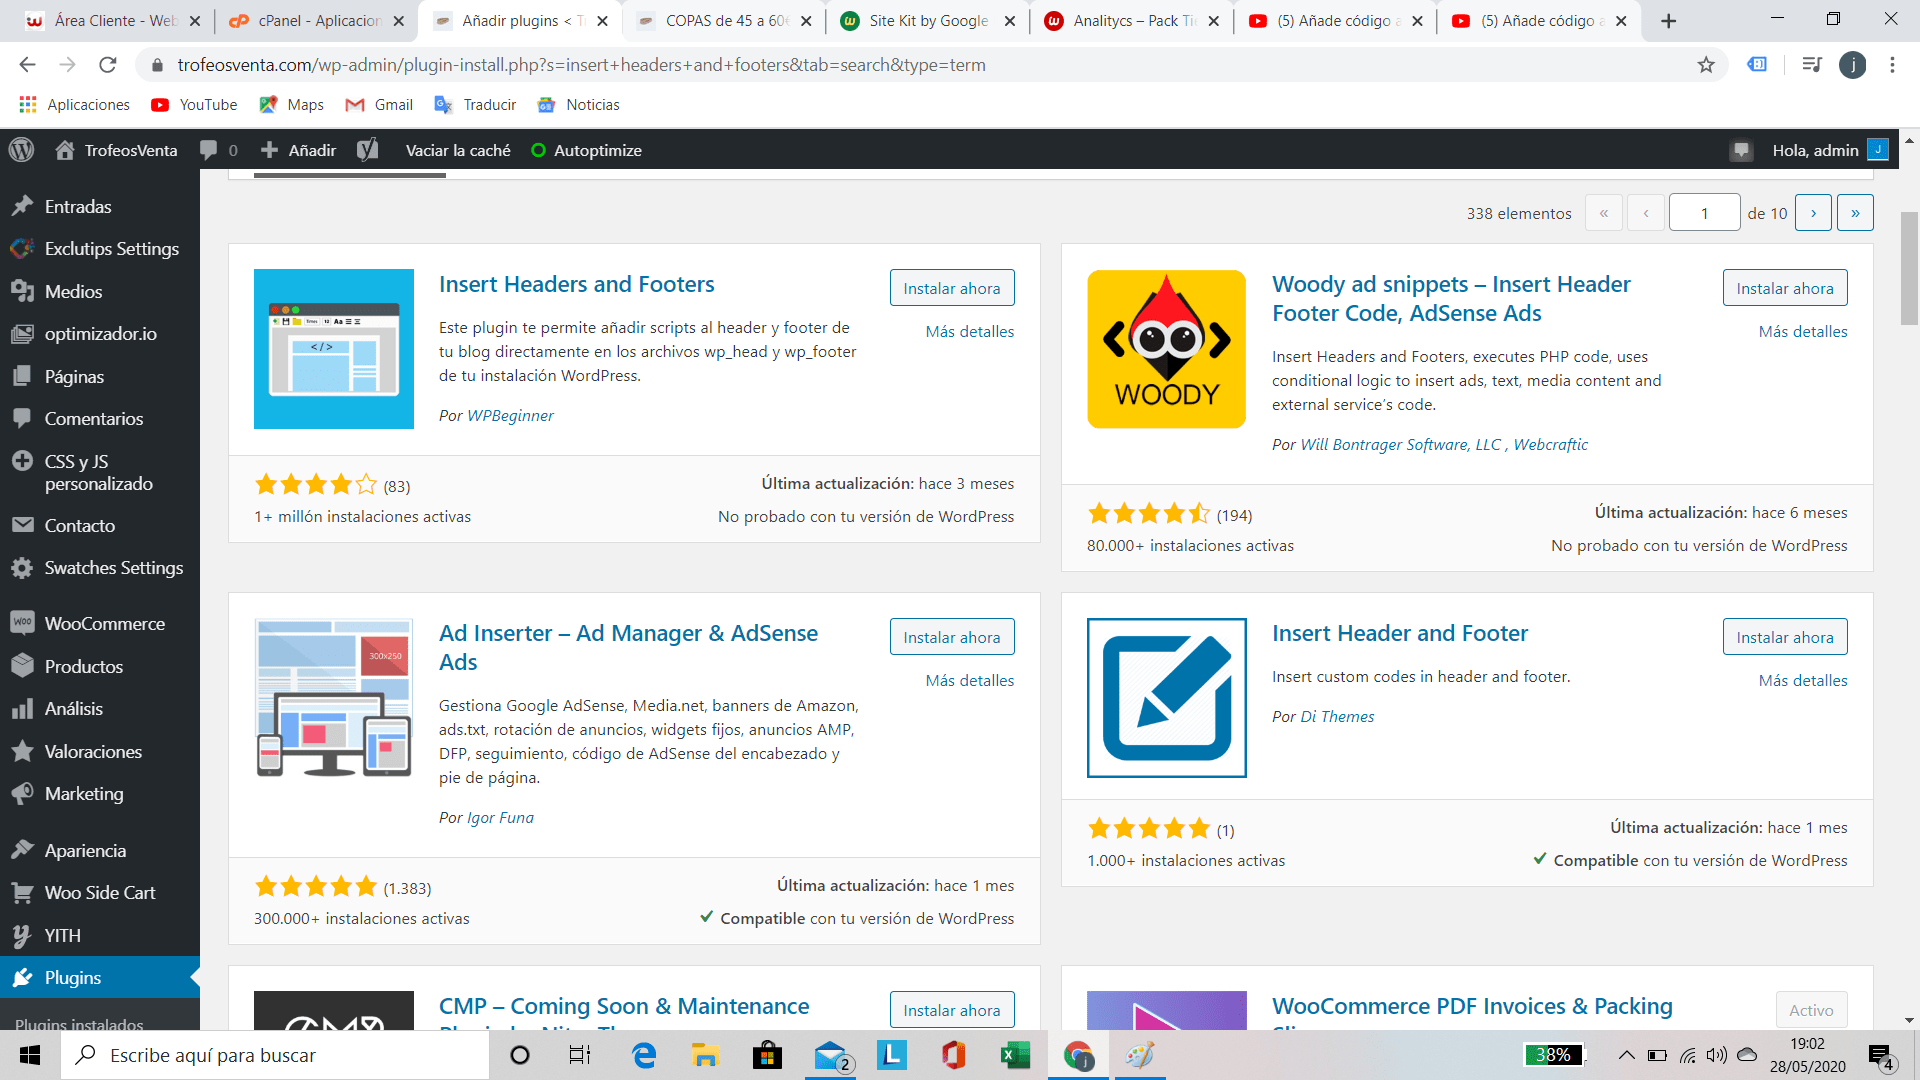This screenshot has height=1080, width=1920.
Task: Open the Gmail bookmark
Action: click(379, 104)
